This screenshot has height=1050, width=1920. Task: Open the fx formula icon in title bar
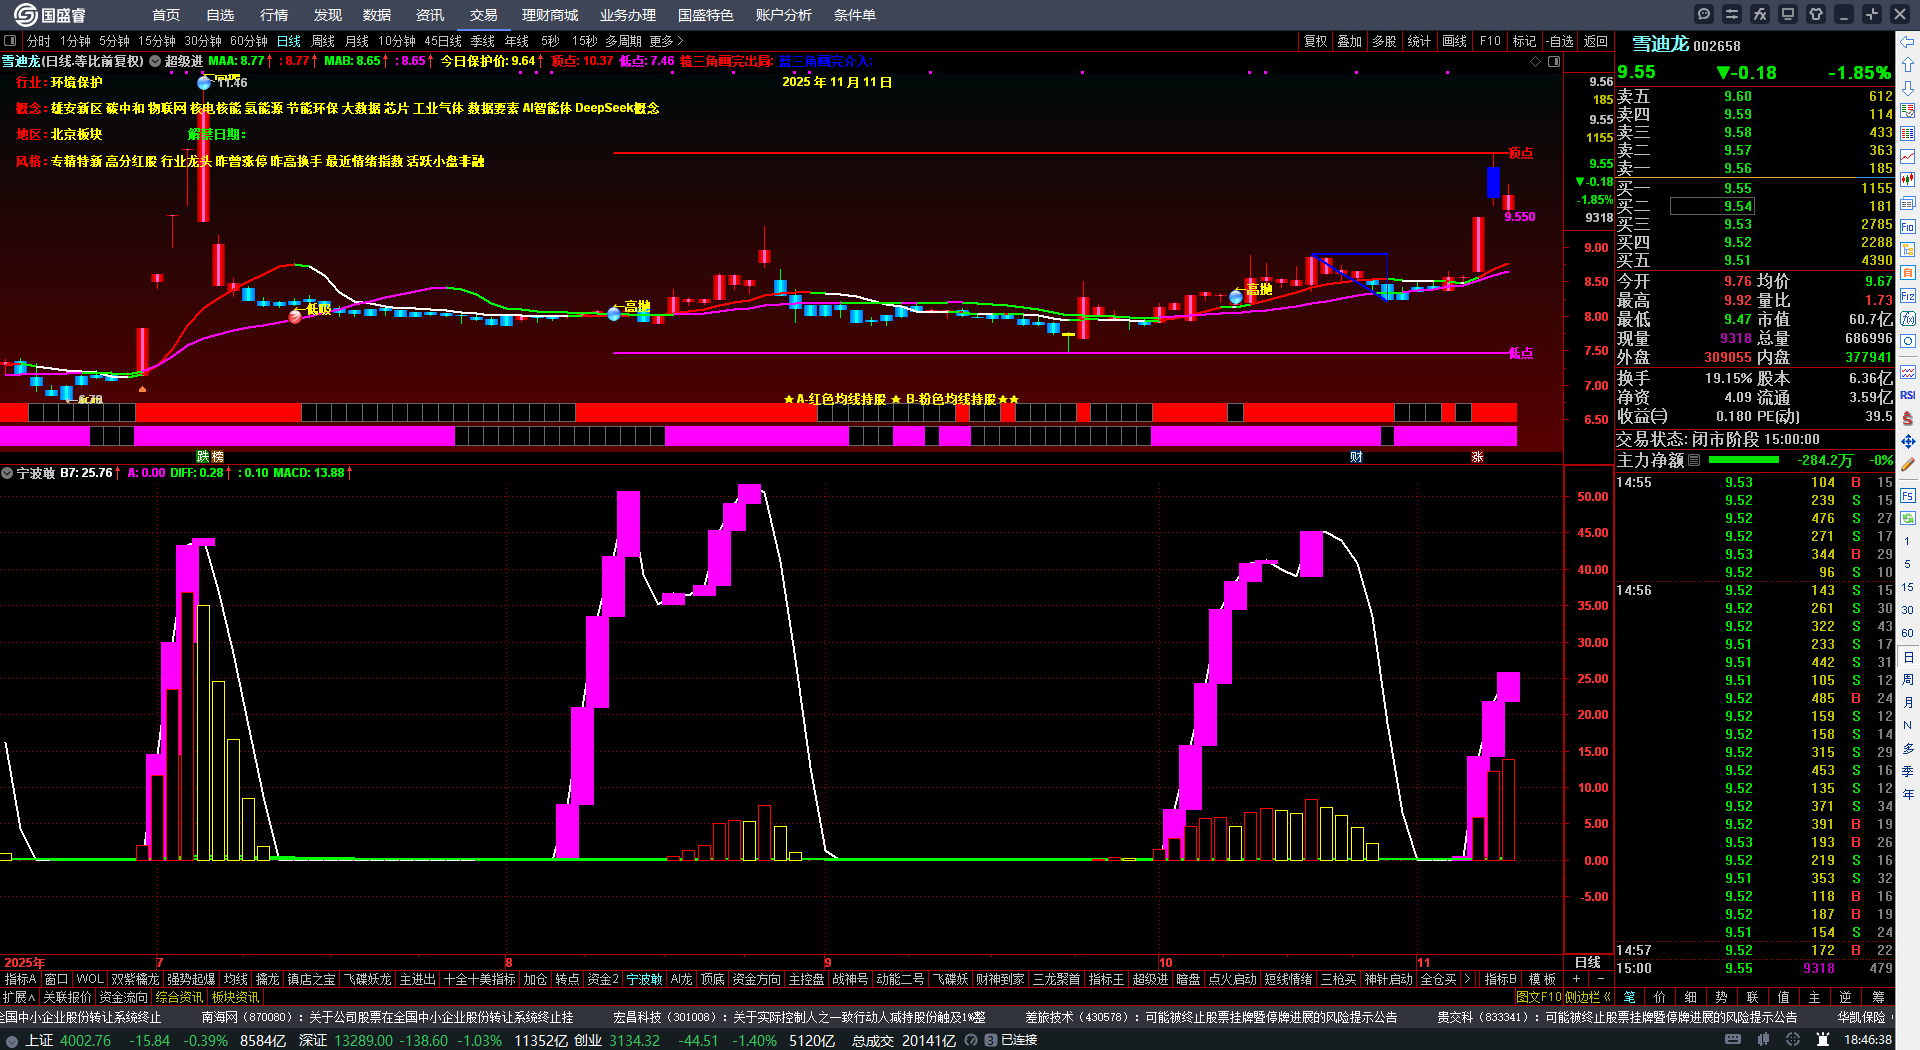tap(1760, 14)
